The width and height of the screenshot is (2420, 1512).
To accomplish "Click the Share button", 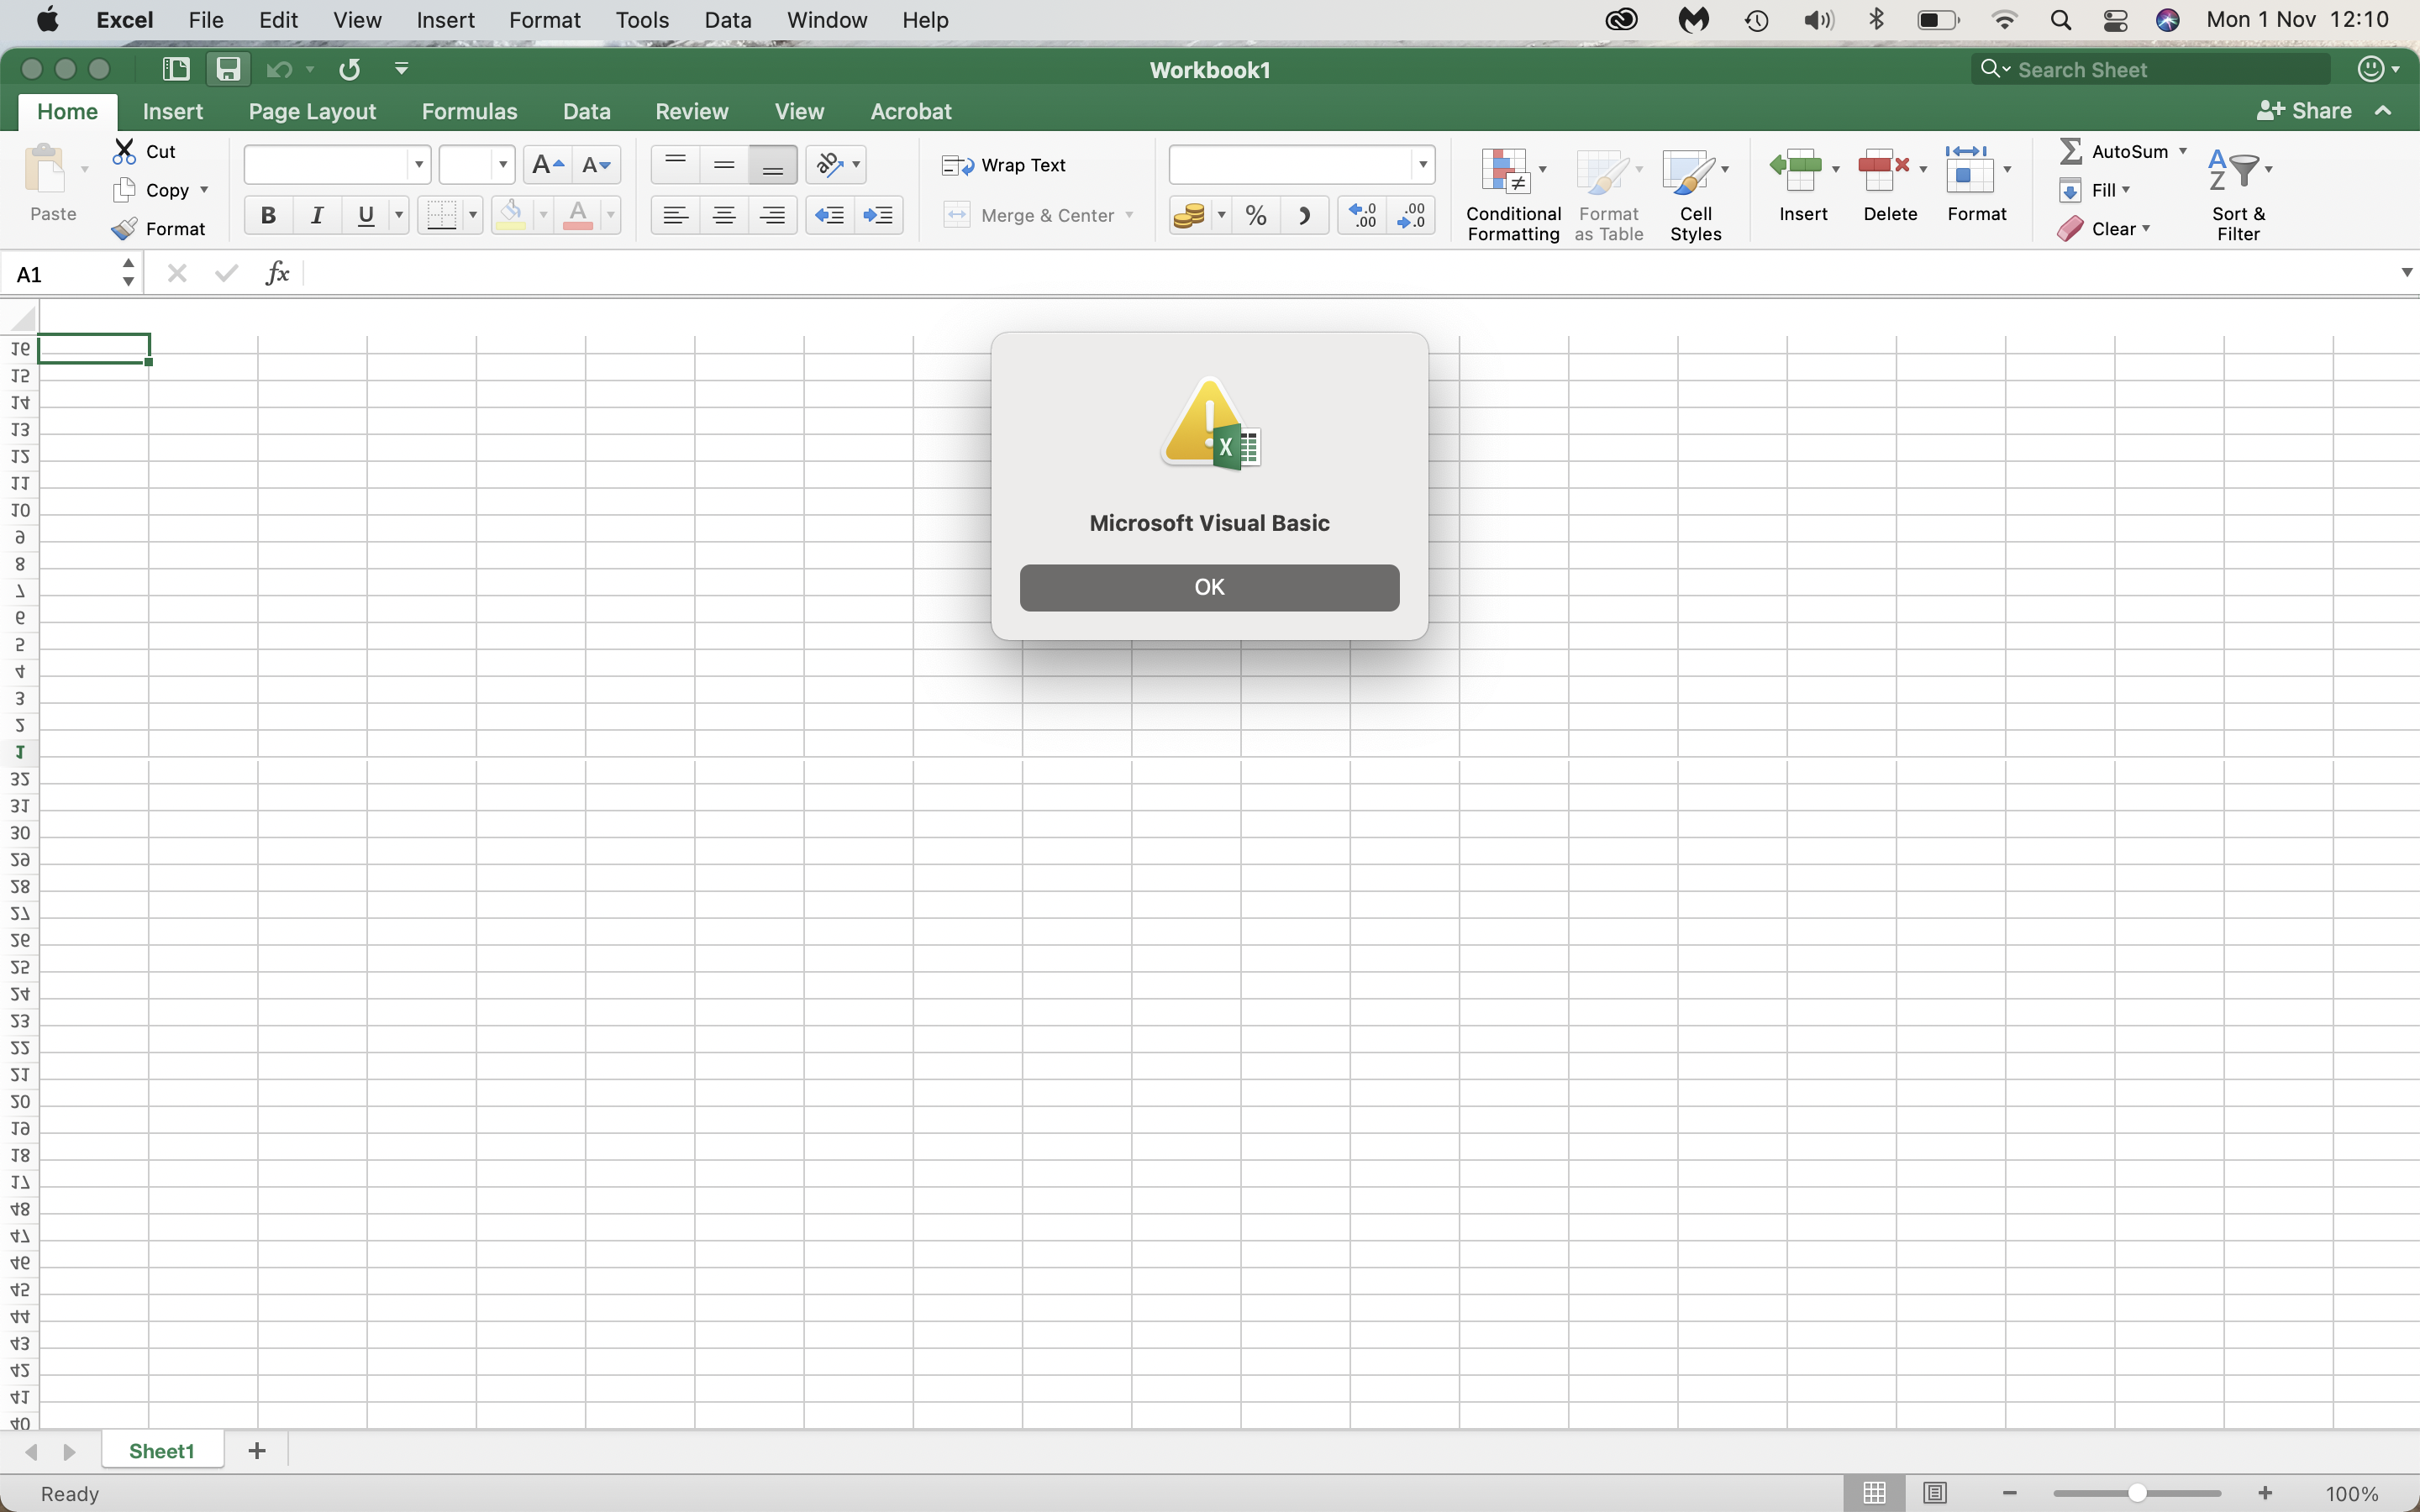I will [x=2307, y=111].
